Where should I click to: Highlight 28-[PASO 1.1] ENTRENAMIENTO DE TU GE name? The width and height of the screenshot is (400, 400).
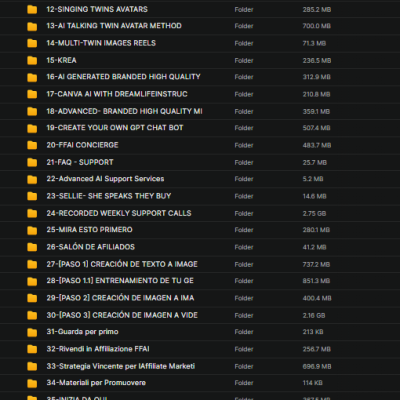point(120,281)
